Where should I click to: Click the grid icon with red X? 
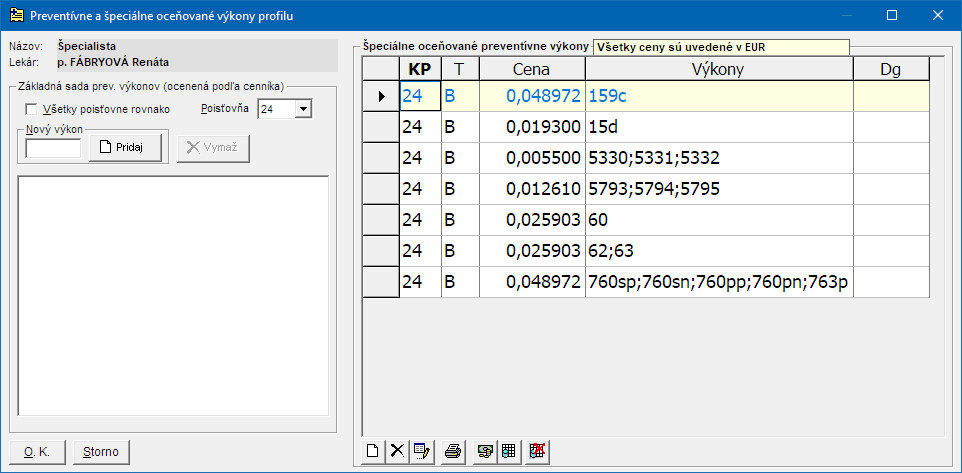coord(538,452)
